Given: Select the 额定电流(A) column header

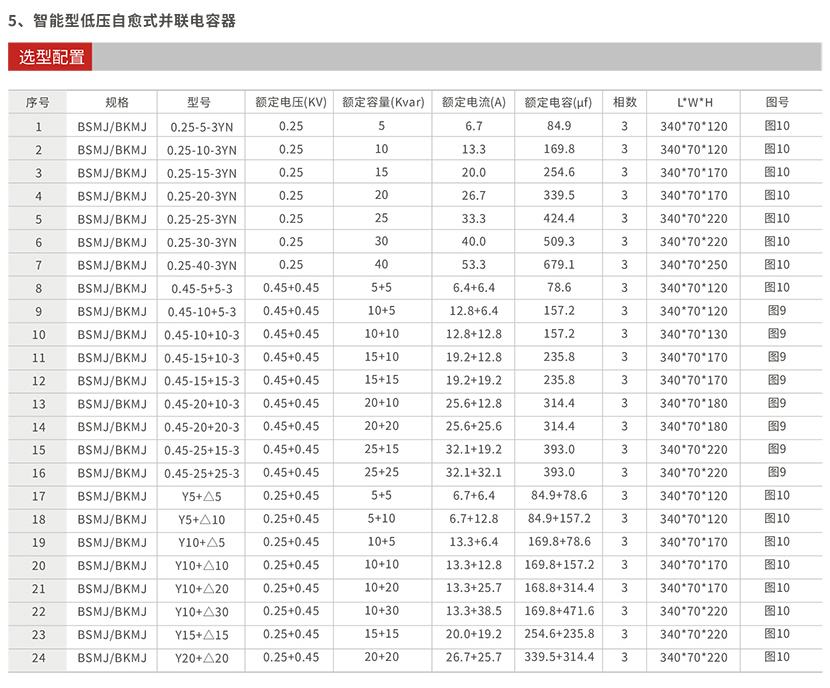Looking at the screenshot, I should coord(473,102).
